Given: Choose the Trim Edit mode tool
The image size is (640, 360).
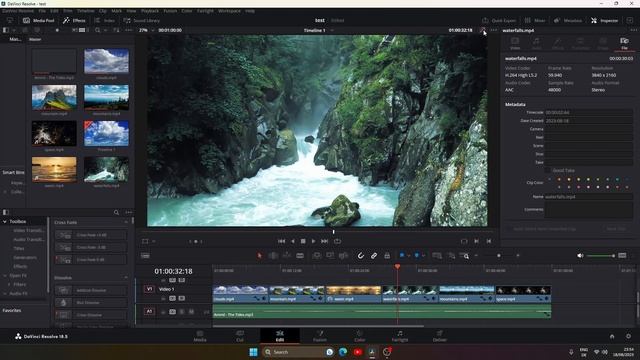Looking at the screenshot, I should point(273,256).
